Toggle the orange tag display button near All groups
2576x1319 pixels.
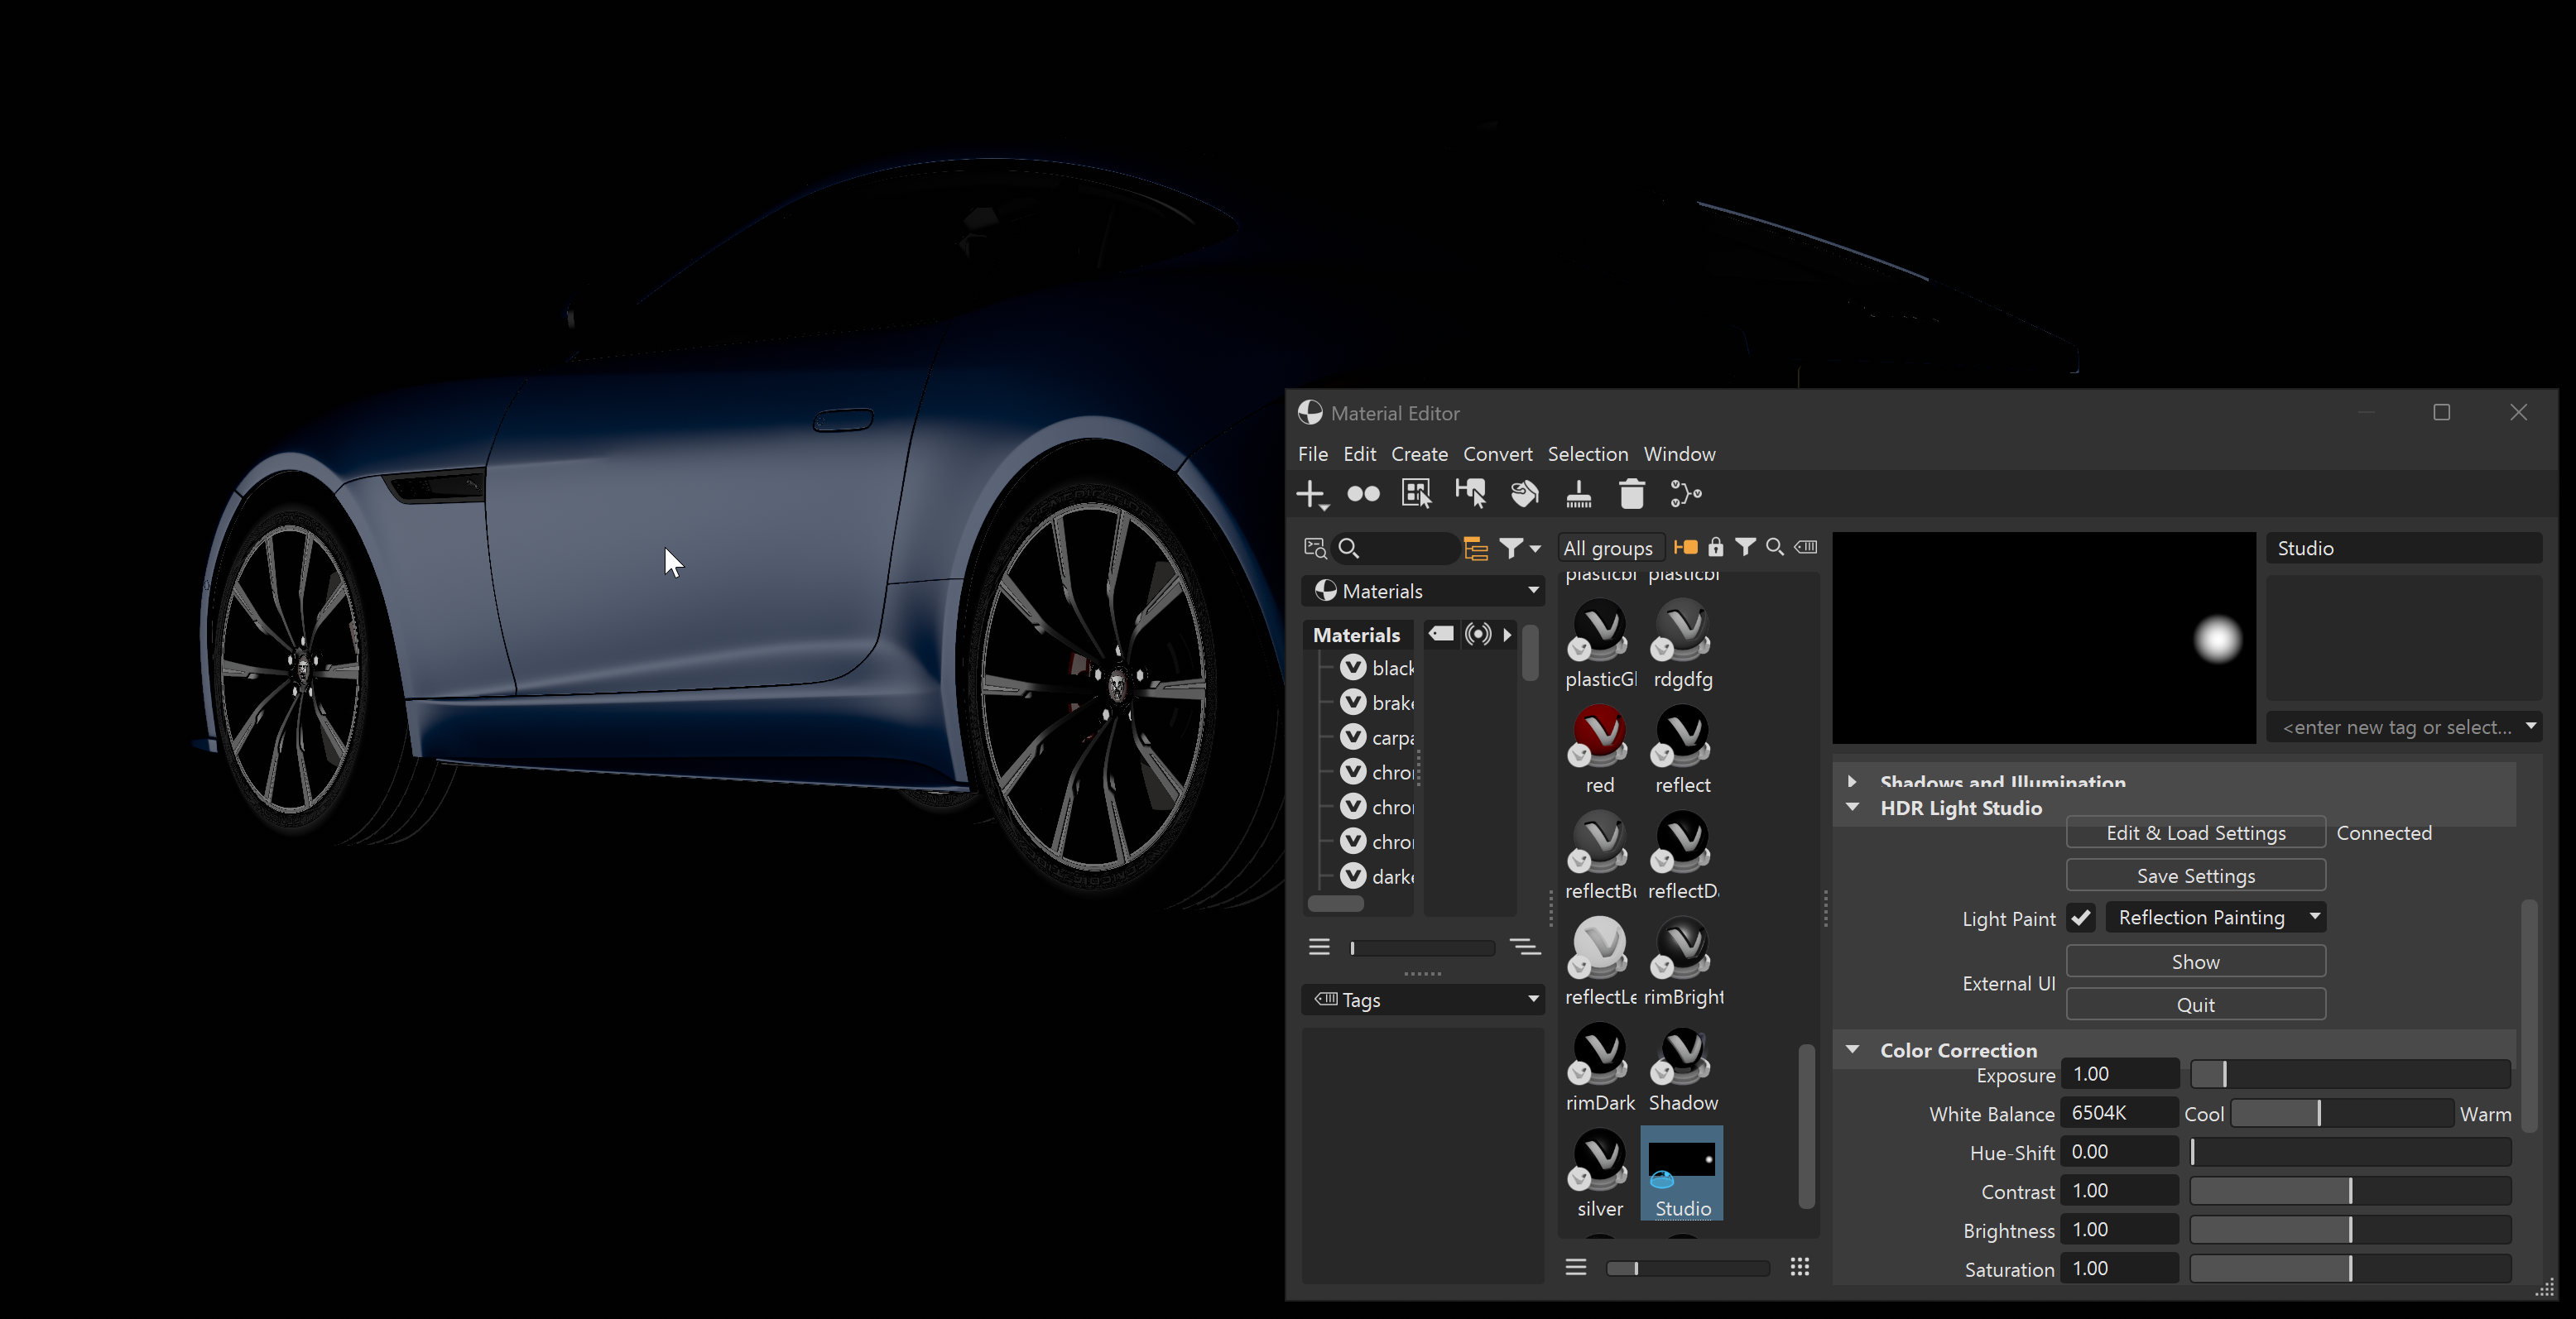[x=1686, y=548]
